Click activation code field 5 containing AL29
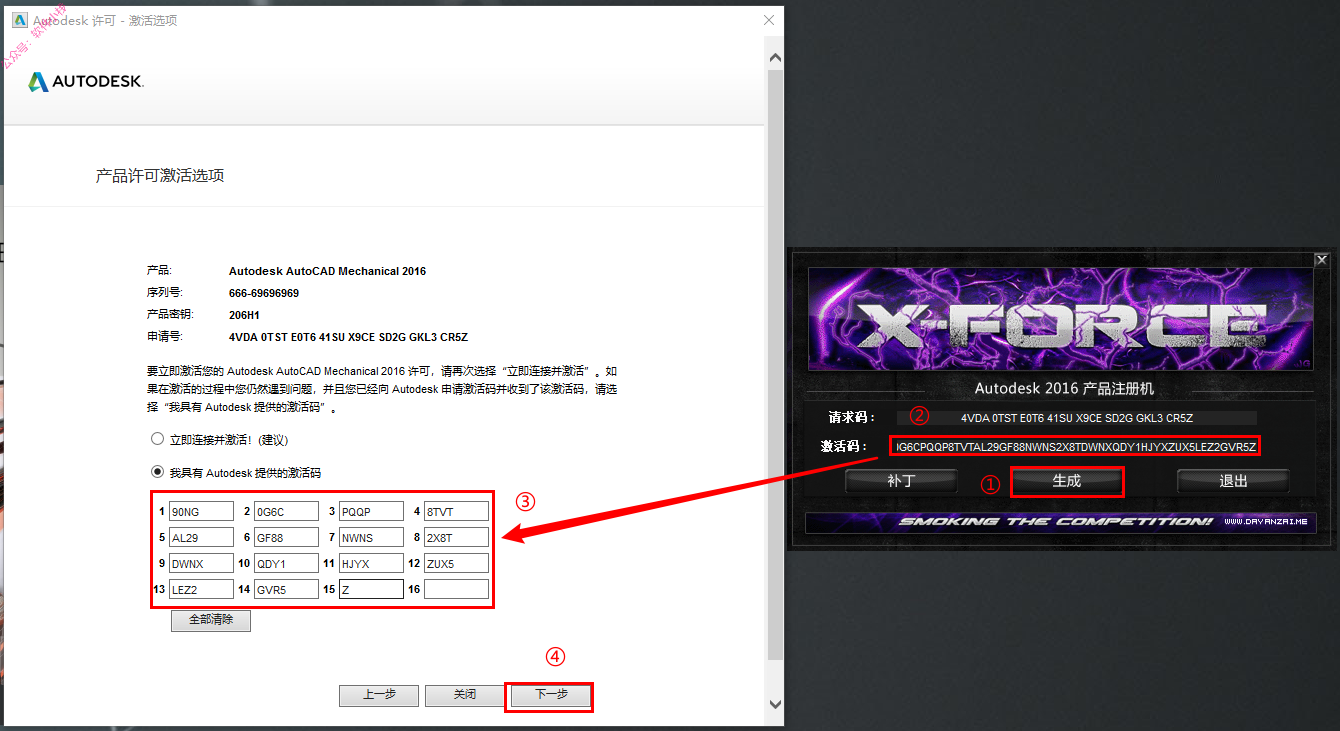 coord(201,537)
